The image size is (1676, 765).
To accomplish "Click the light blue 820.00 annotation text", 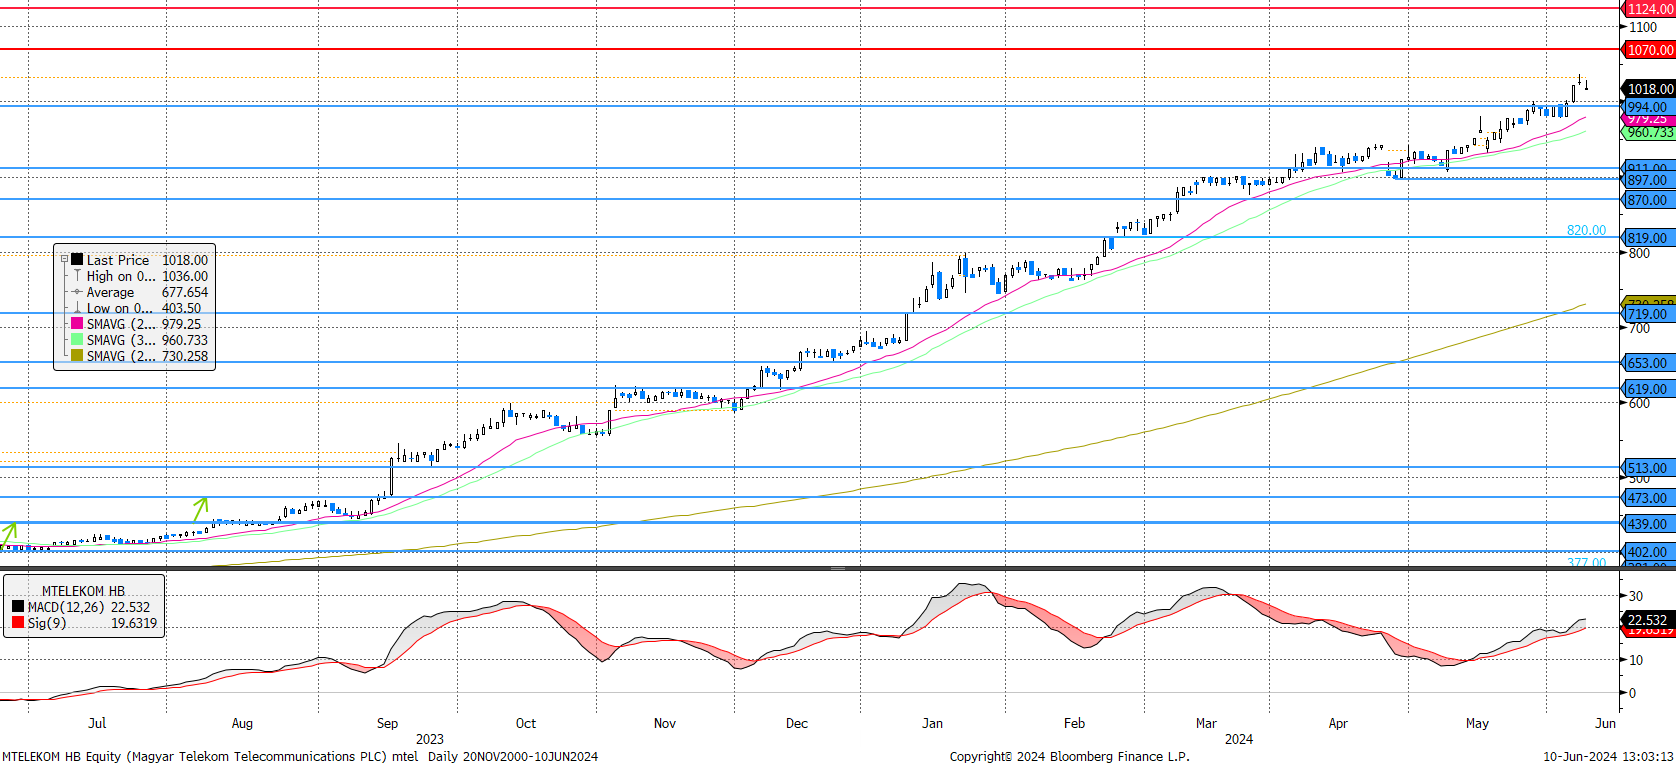I will (x=1586, y=230).
